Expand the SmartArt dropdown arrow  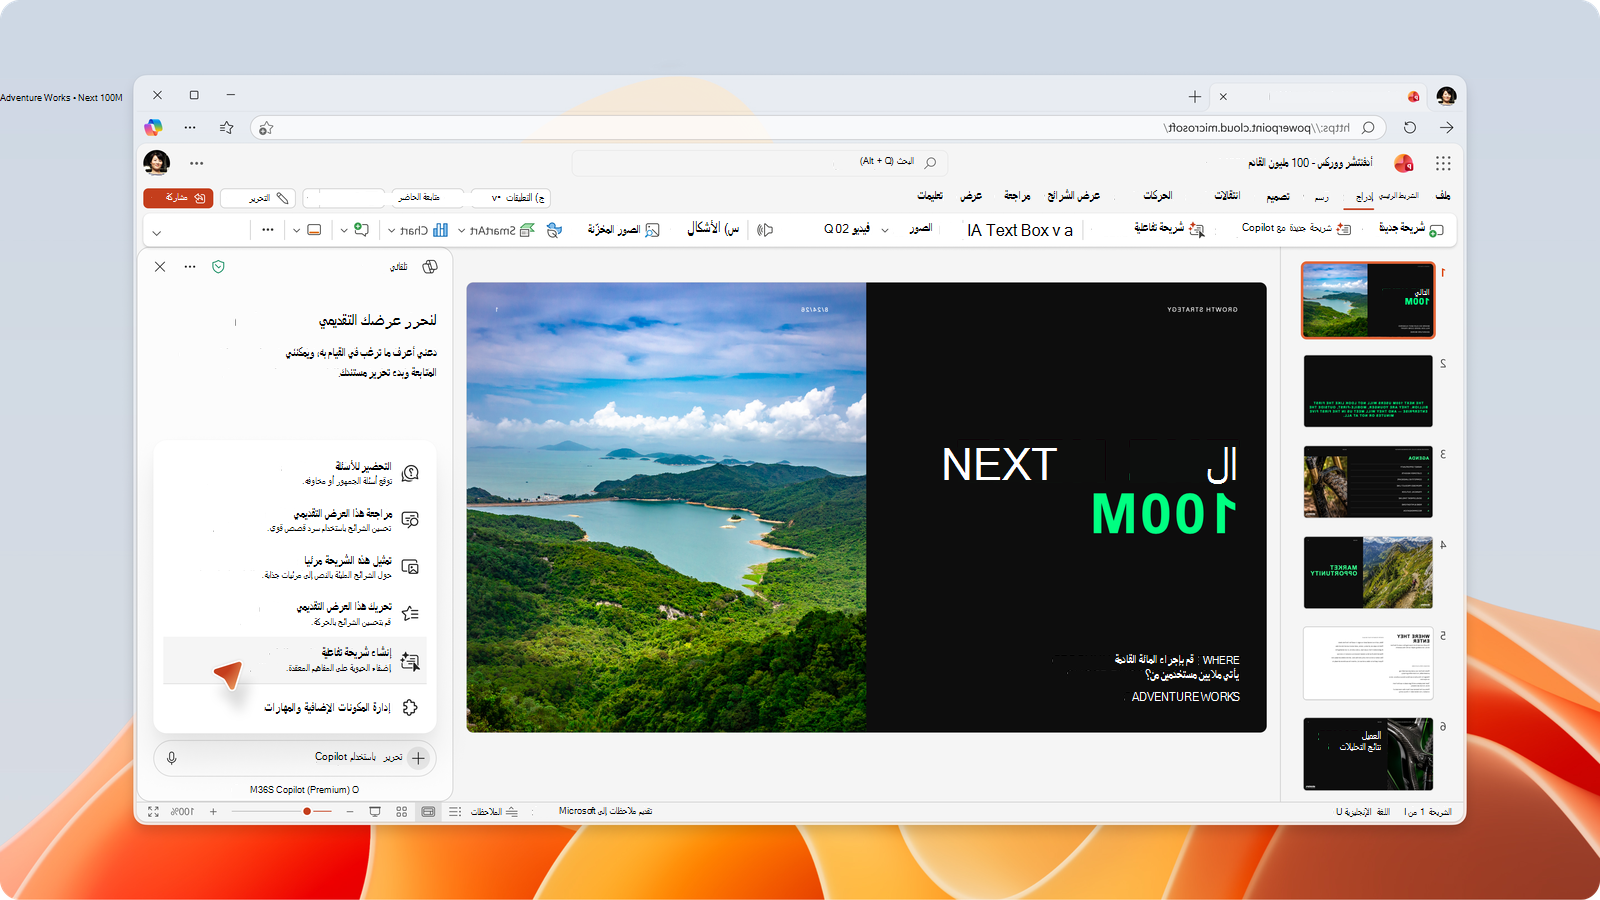click(462, 231)
